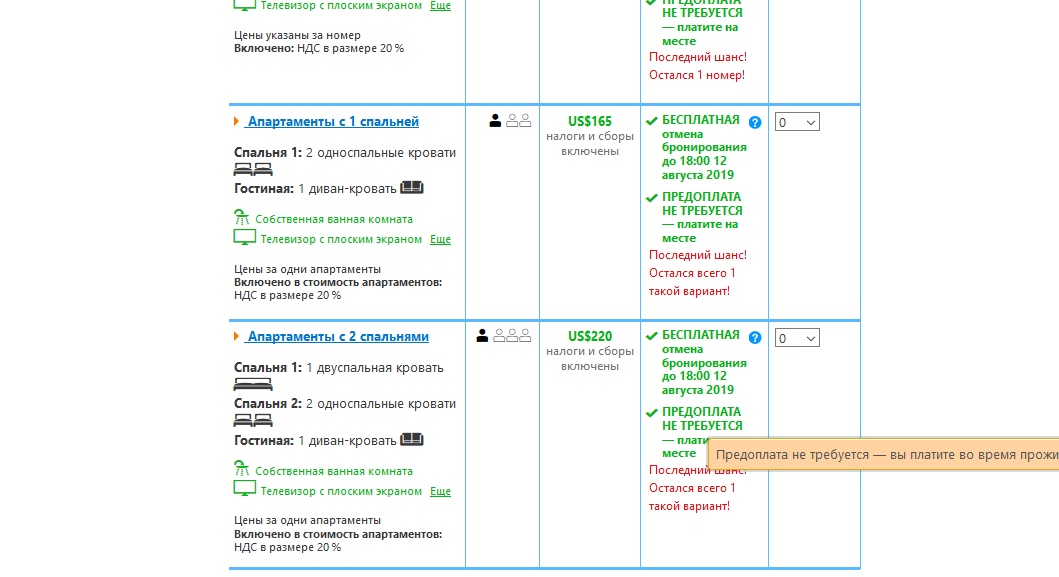The width and height of the screenshot is (1059, 577).
Task: Click the blue help icon in US$220 row
Action: pyautogui.click(x=755, y=338)
